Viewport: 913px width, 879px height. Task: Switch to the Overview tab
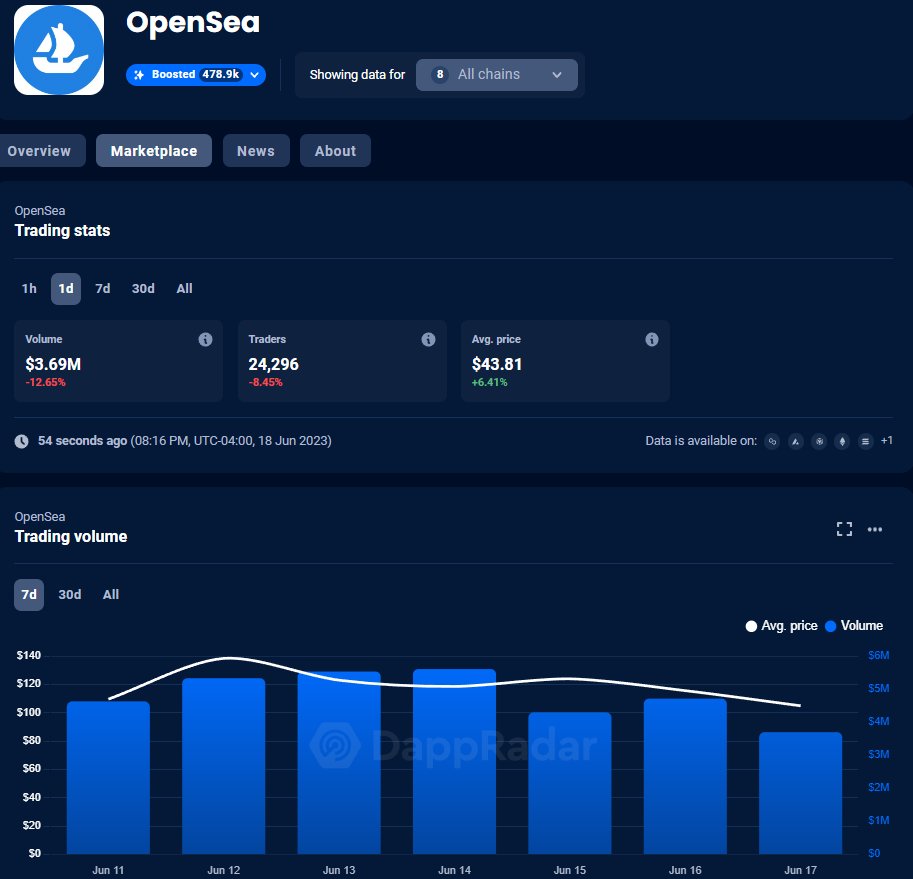coord(39,151)
